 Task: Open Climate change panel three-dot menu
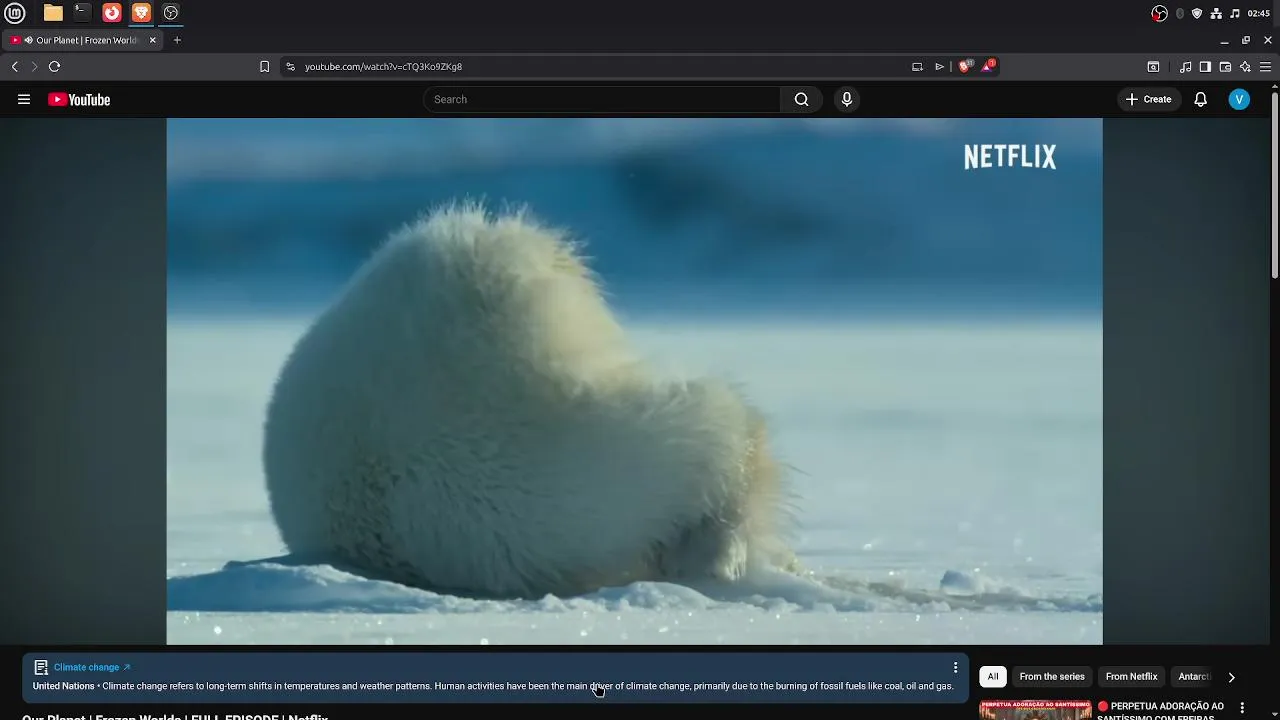pos(955,667)
